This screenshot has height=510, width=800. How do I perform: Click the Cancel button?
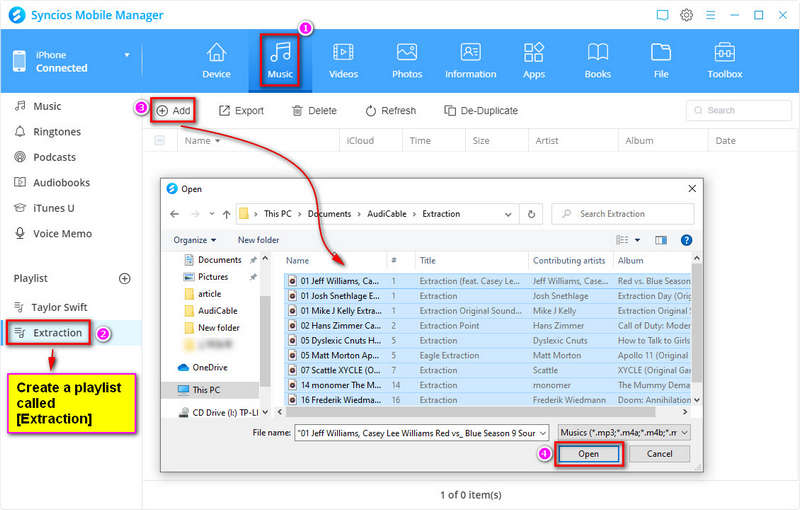(x=659, y=454)
